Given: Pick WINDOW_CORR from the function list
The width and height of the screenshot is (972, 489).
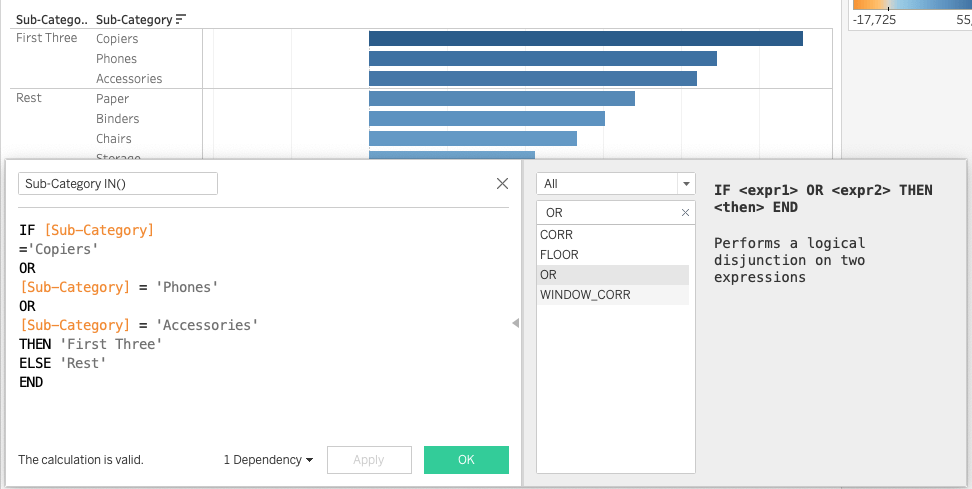Looking at the screenshot, I should [x=585, y=295].
